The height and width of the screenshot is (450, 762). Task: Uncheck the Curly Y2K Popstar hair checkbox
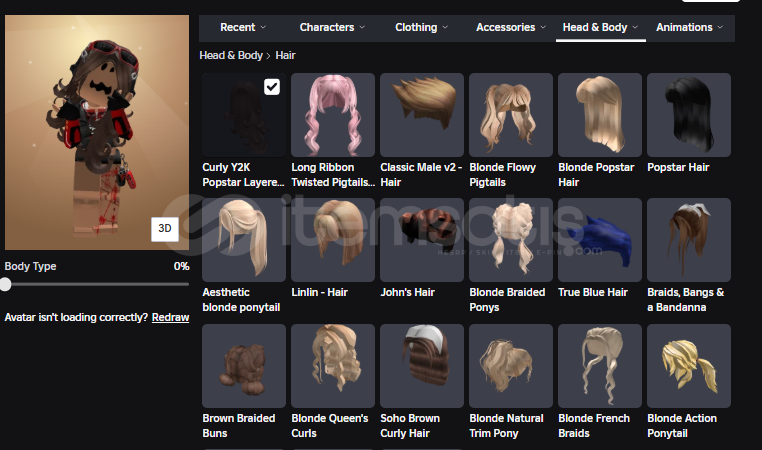pyautogui.click(x=272, y=88)
